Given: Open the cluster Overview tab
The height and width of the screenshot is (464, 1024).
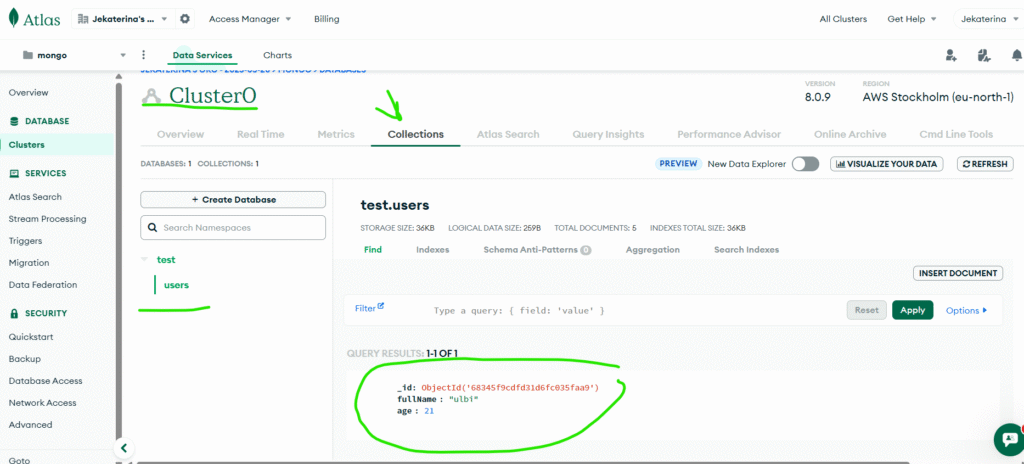Looking at the screenshot, I should (180, 134).
